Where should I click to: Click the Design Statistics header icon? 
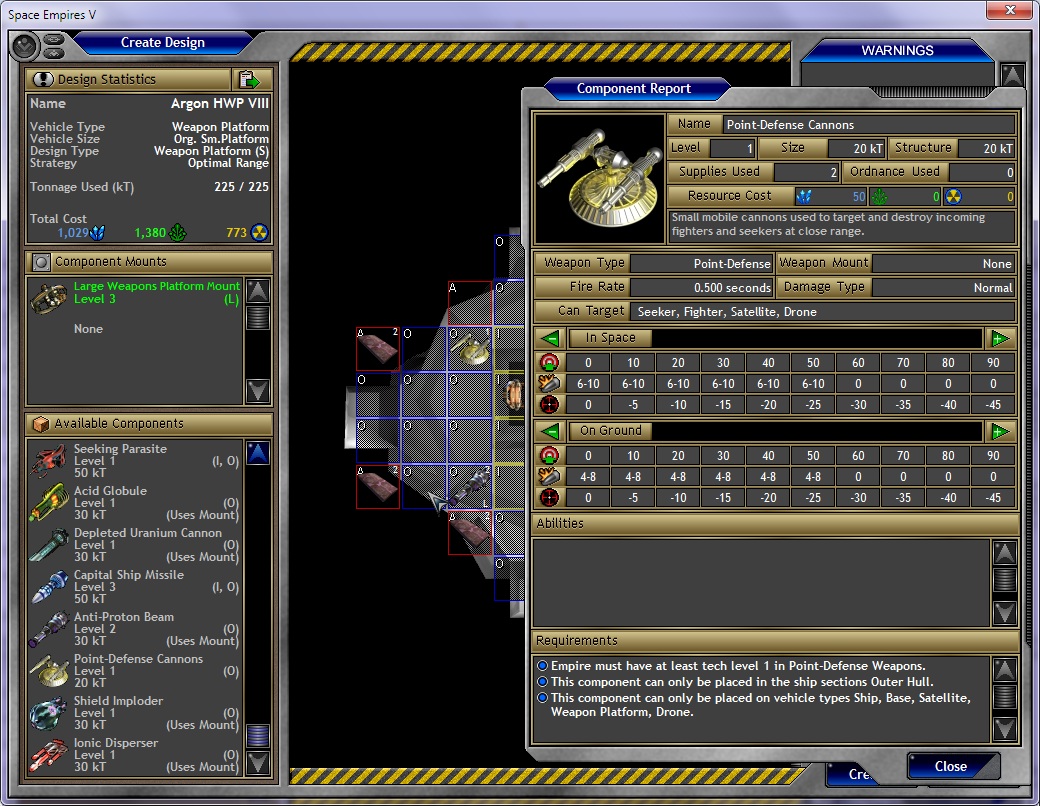coord(42,80)
